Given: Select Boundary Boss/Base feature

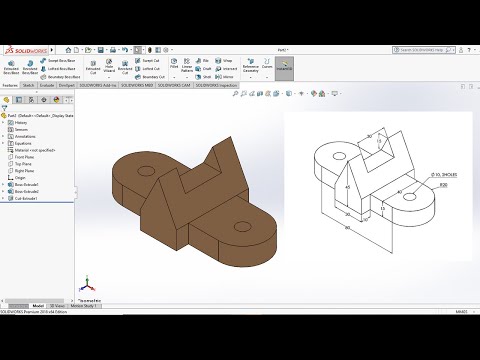Looking at the screenshot, I should click(60, 77).
